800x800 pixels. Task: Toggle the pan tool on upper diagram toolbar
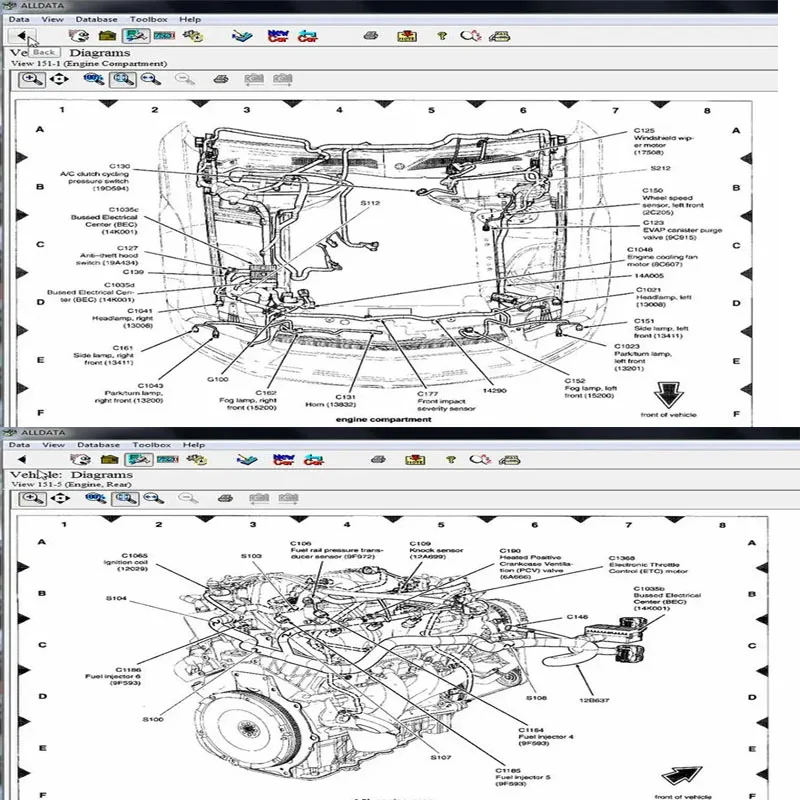59,80
